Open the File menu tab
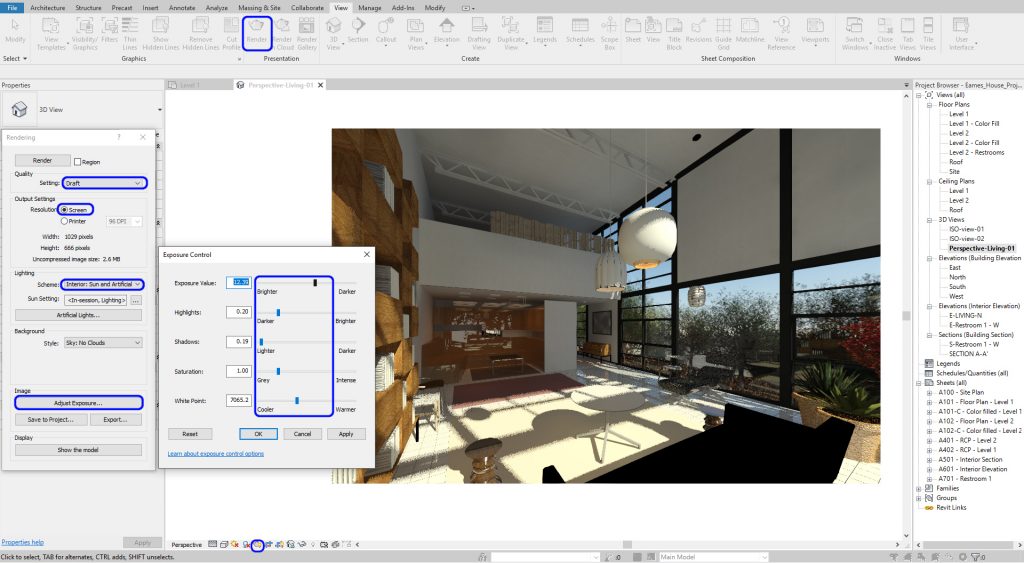The image size is (1024, 563). pyautogui.click(x=12, y=8)
